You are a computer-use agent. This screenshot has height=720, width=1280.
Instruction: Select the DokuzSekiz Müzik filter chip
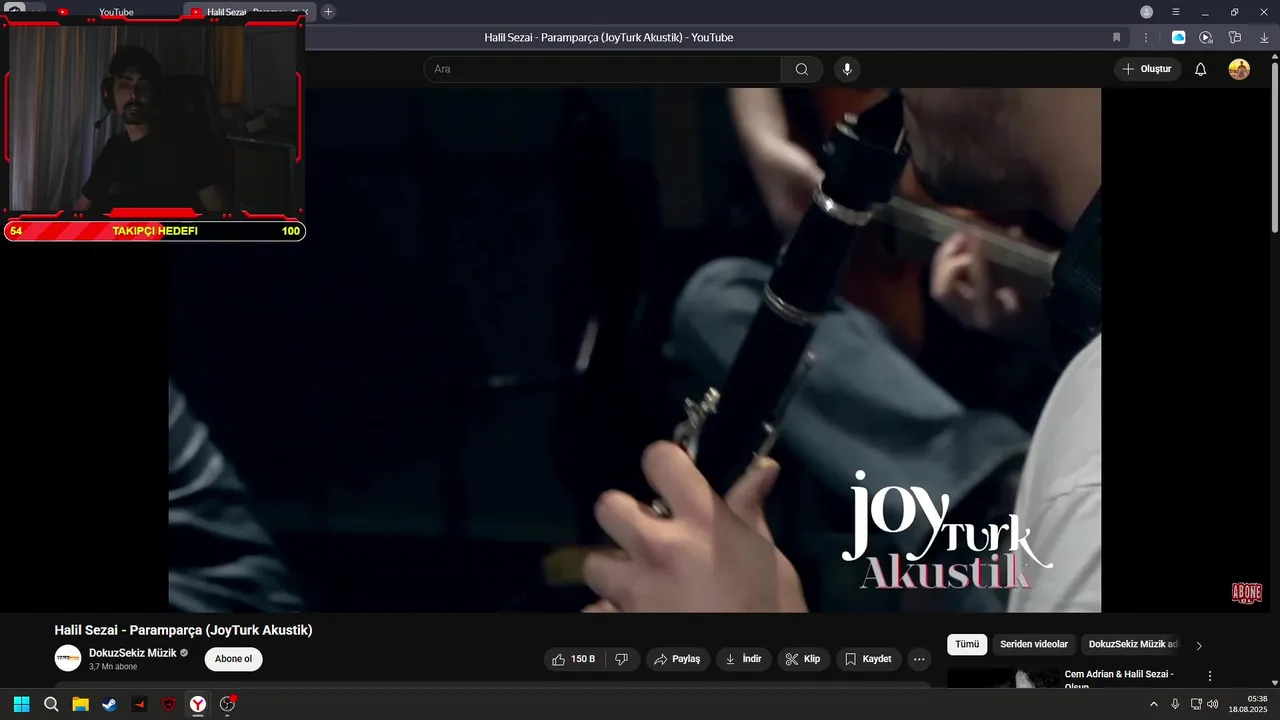(x=1133, y=644)
